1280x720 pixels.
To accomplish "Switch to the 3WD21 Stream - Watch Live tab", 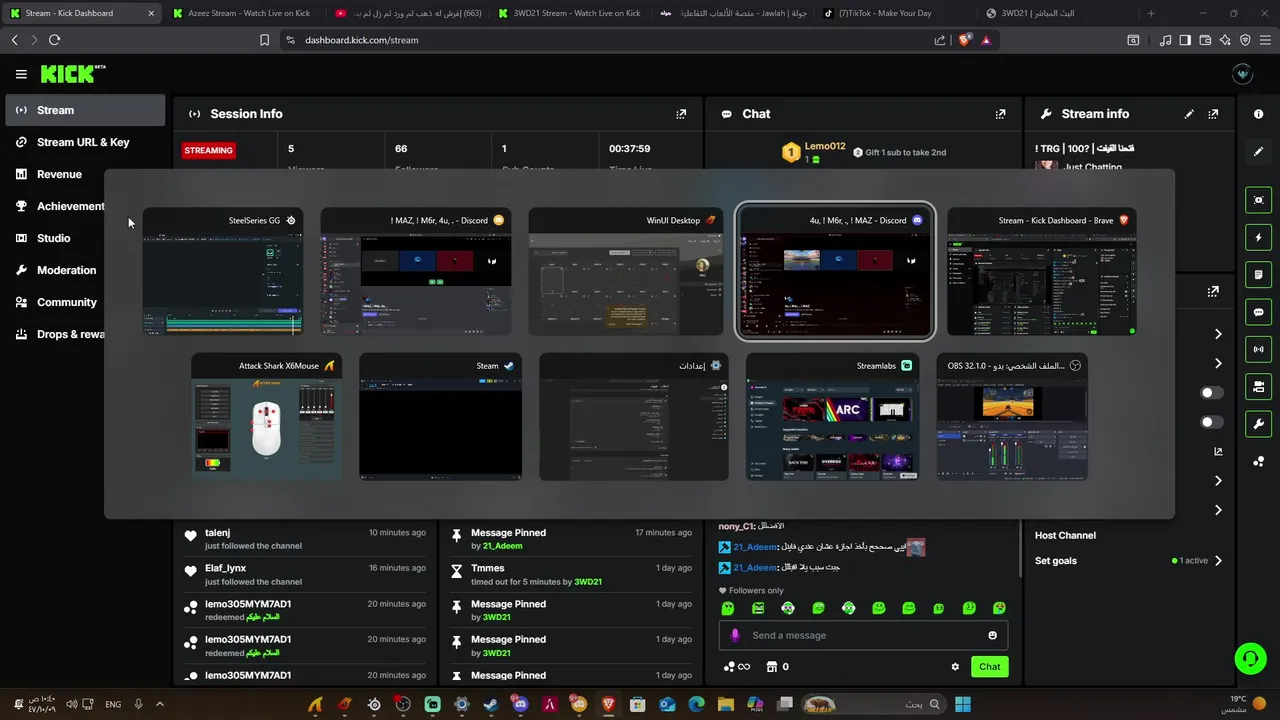I will pyautogui.click(x=569, y=13).
